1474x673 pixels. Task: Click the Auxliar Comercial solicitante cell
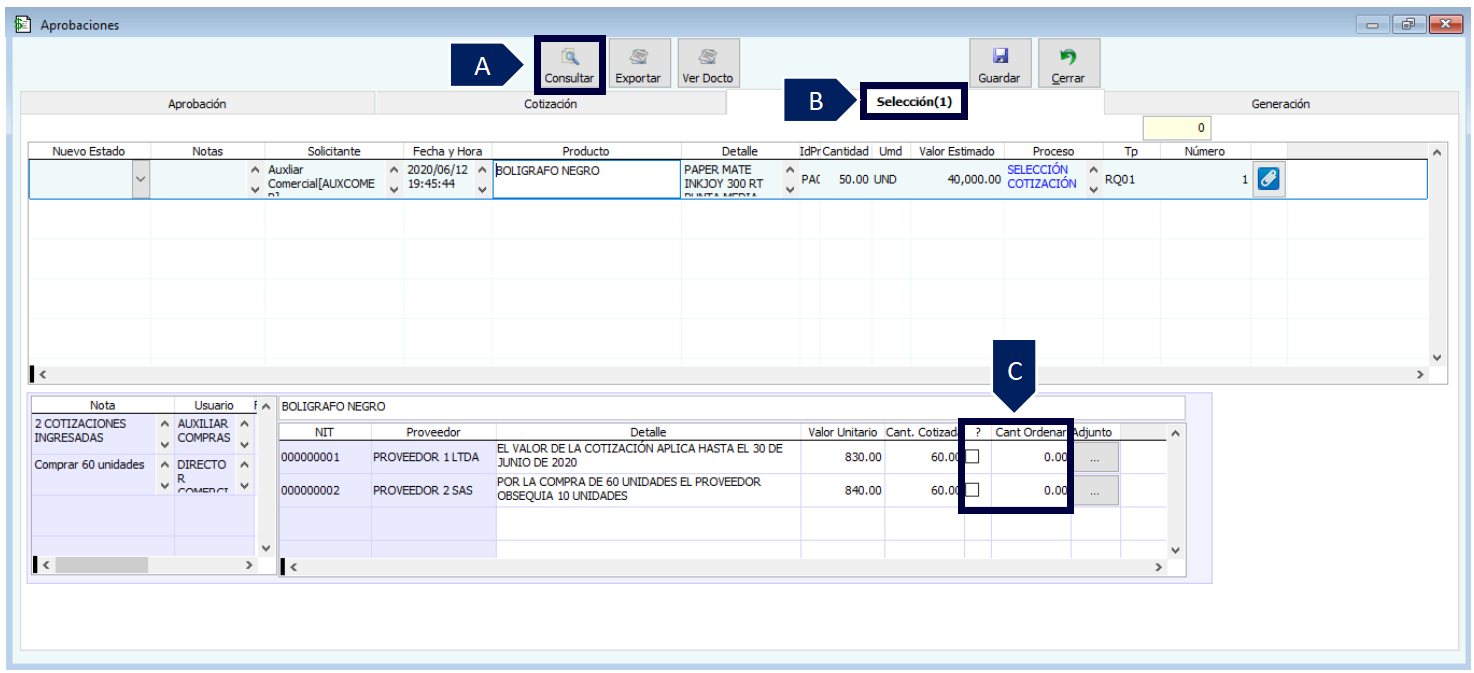coord(324,180)
